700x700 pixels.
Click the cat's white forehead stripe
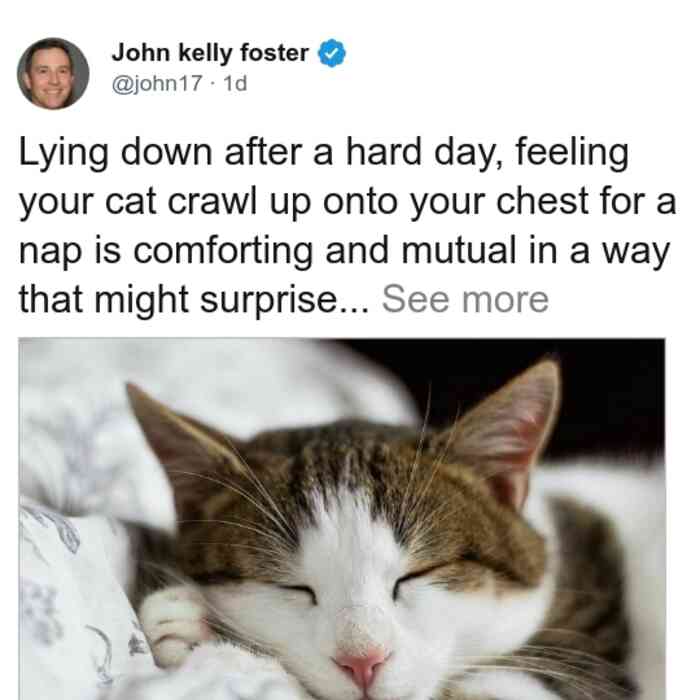[353, 536]
